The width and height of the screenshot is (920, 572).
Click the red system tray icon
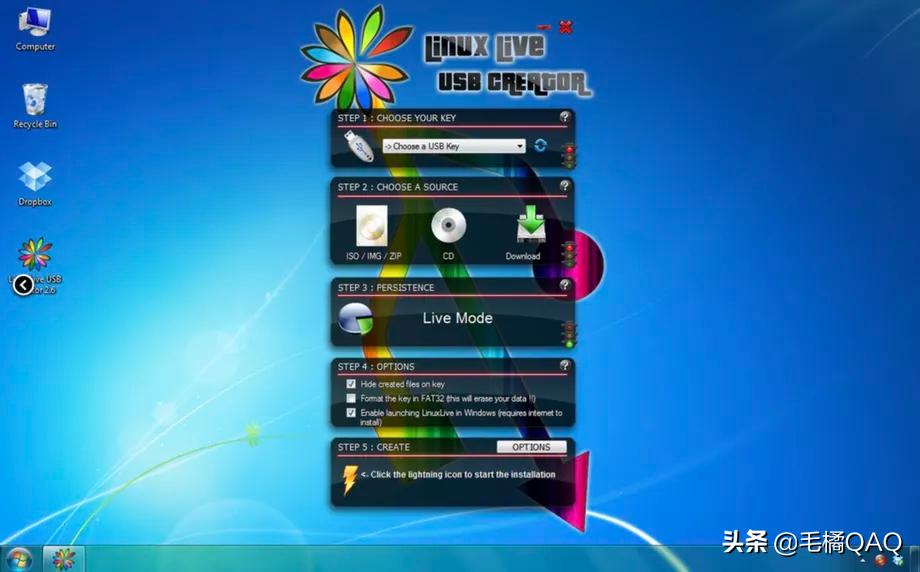click(x=881, y=560)
